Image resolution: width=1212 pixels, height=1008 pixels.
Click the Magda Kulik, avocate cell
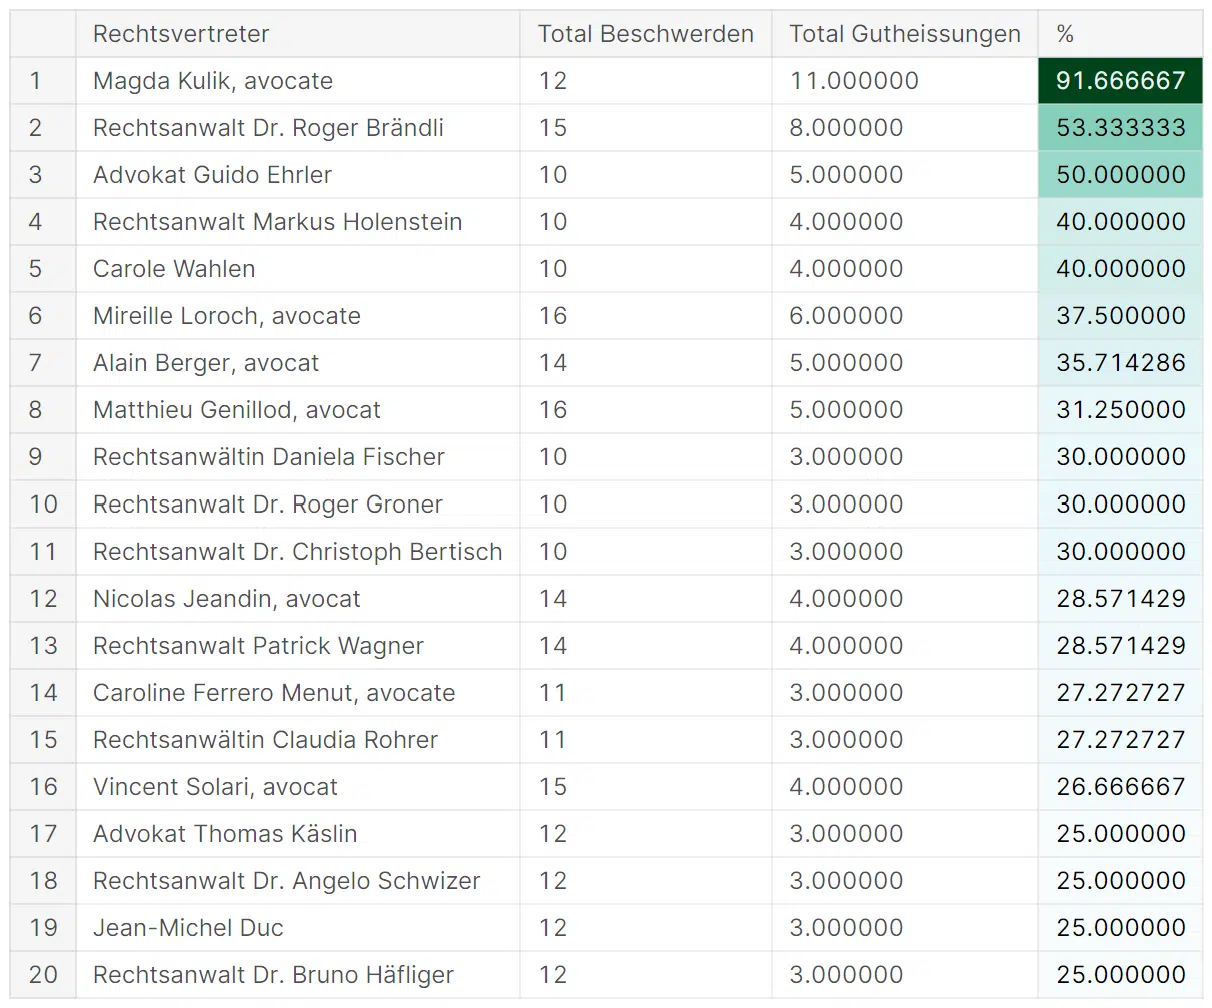coord(213,81)
